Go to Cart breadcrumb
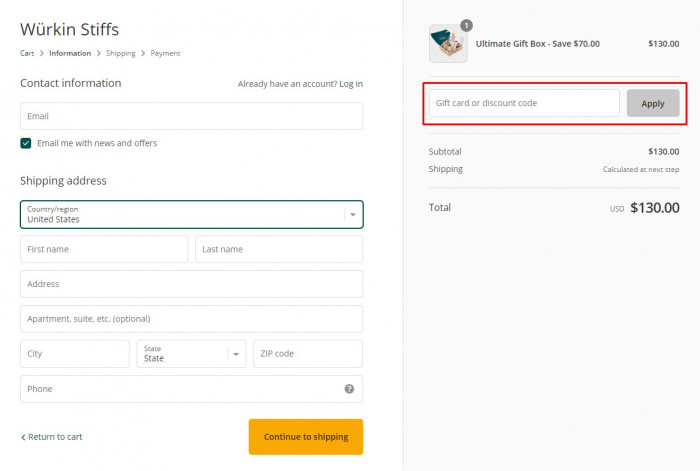The height and width of the screenshot is (471, 700). (27, 53)
